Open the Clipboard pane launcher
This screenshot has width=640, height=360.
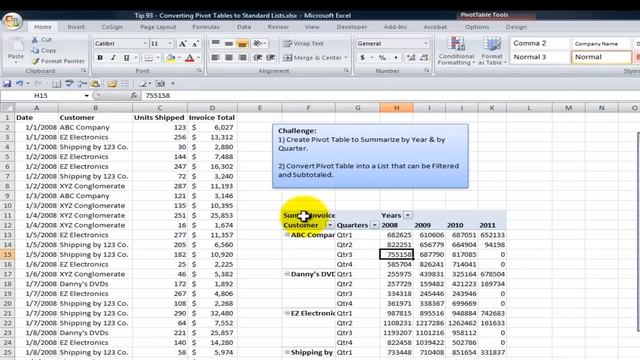(x=84, y=71)
